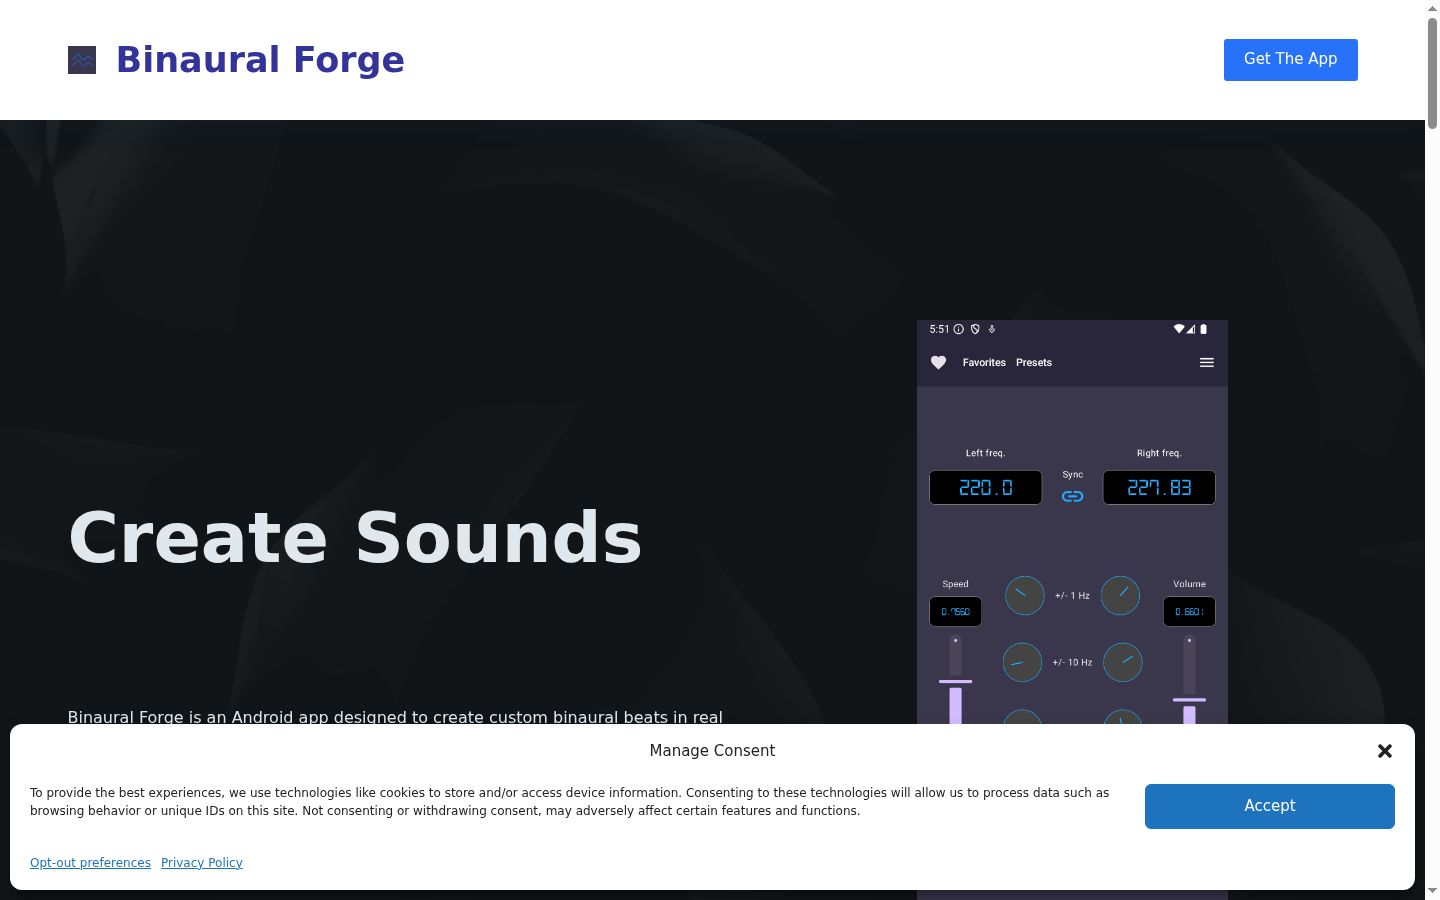Click the cellular signal icon in phone status bar
1440x900 pixels.
[1191, 329]
